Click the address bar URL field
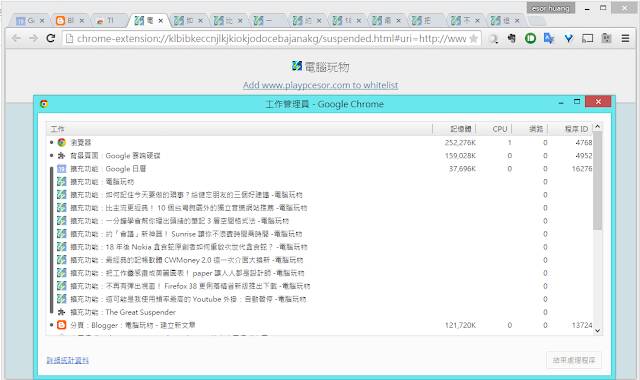Screen dimensions: 640x380 tap(271, 38)
